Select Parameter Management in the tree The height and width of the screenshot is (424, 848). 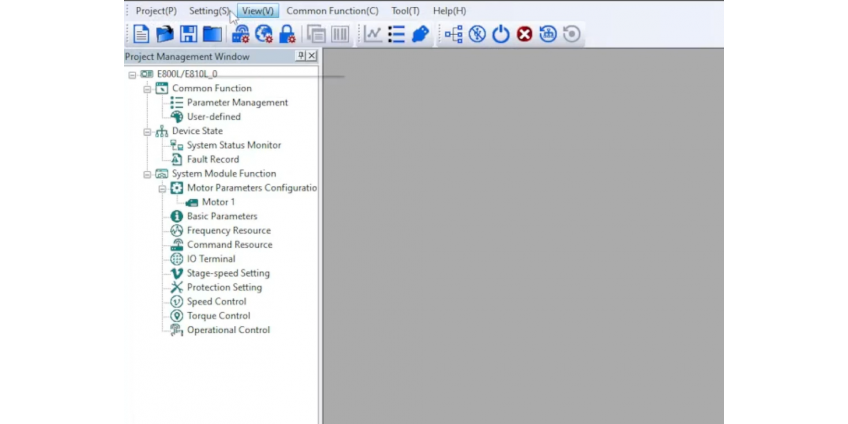[x=237, y=102]
